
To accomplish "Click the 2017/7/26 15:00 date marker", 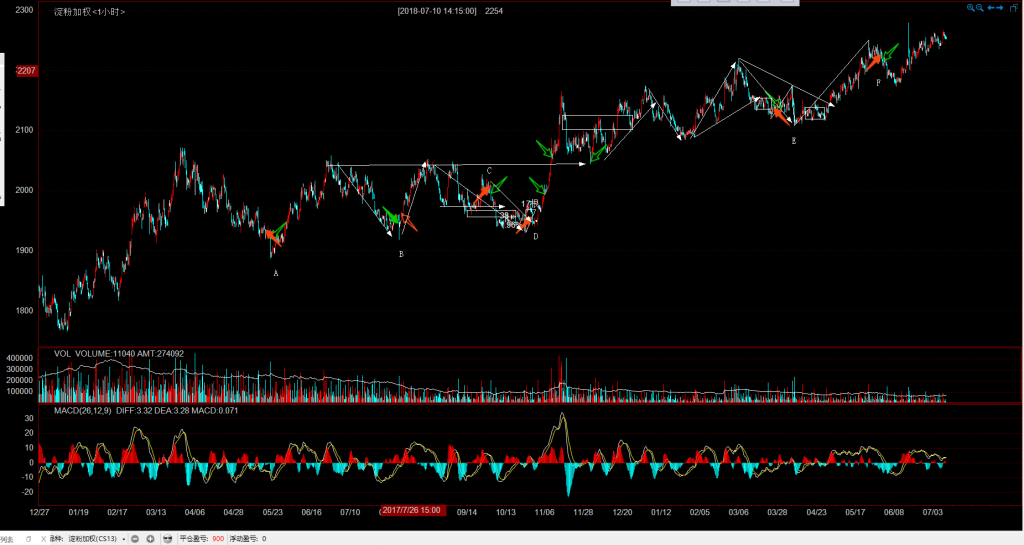I will point(412,511).
